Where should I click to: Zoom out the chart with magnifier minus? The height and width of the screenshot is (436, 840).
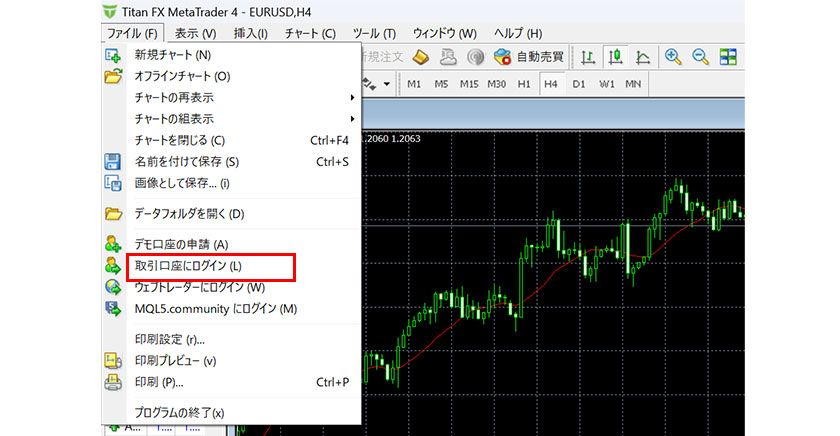[700, 57]
